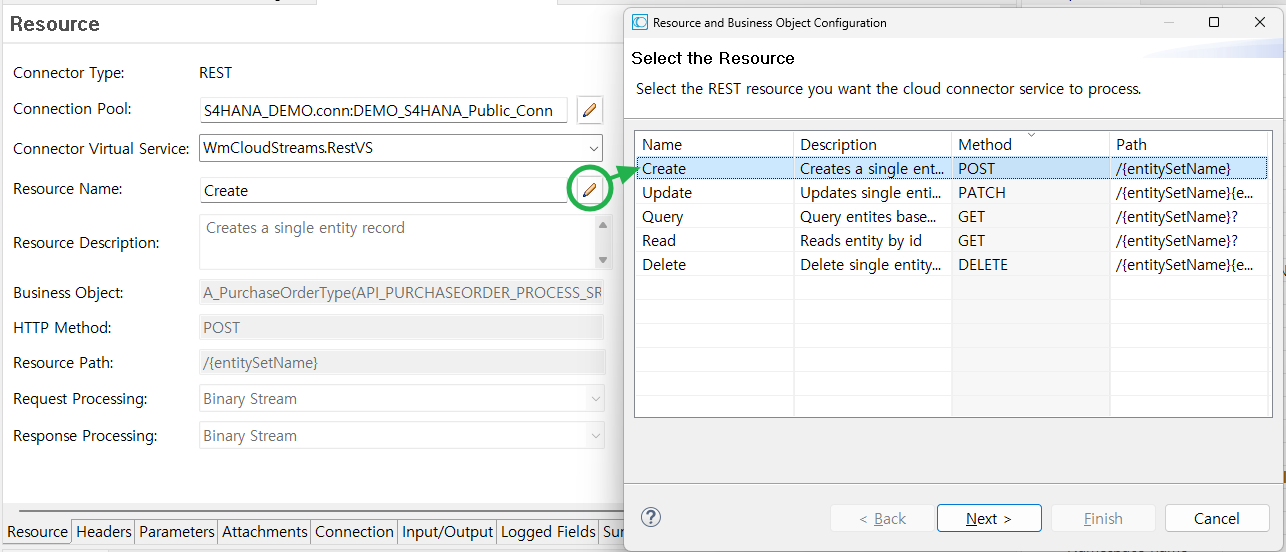Viewport: 1286px width, 552px height.
Task: Select the Attachments tab
Action: click(x=264, y=532)
